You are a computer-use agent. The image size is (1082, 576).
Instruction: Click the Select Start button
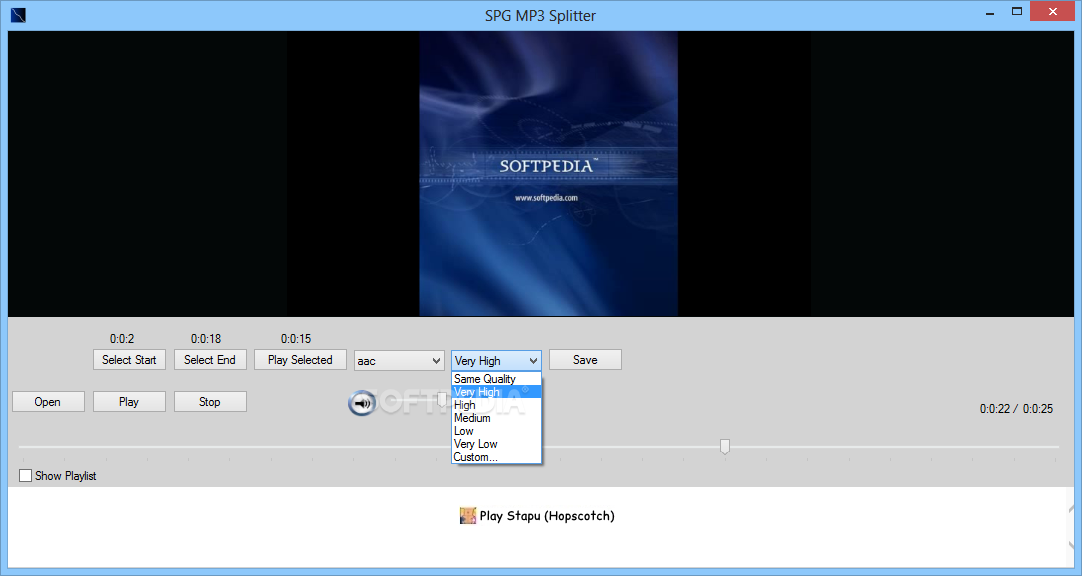[129, 359]
